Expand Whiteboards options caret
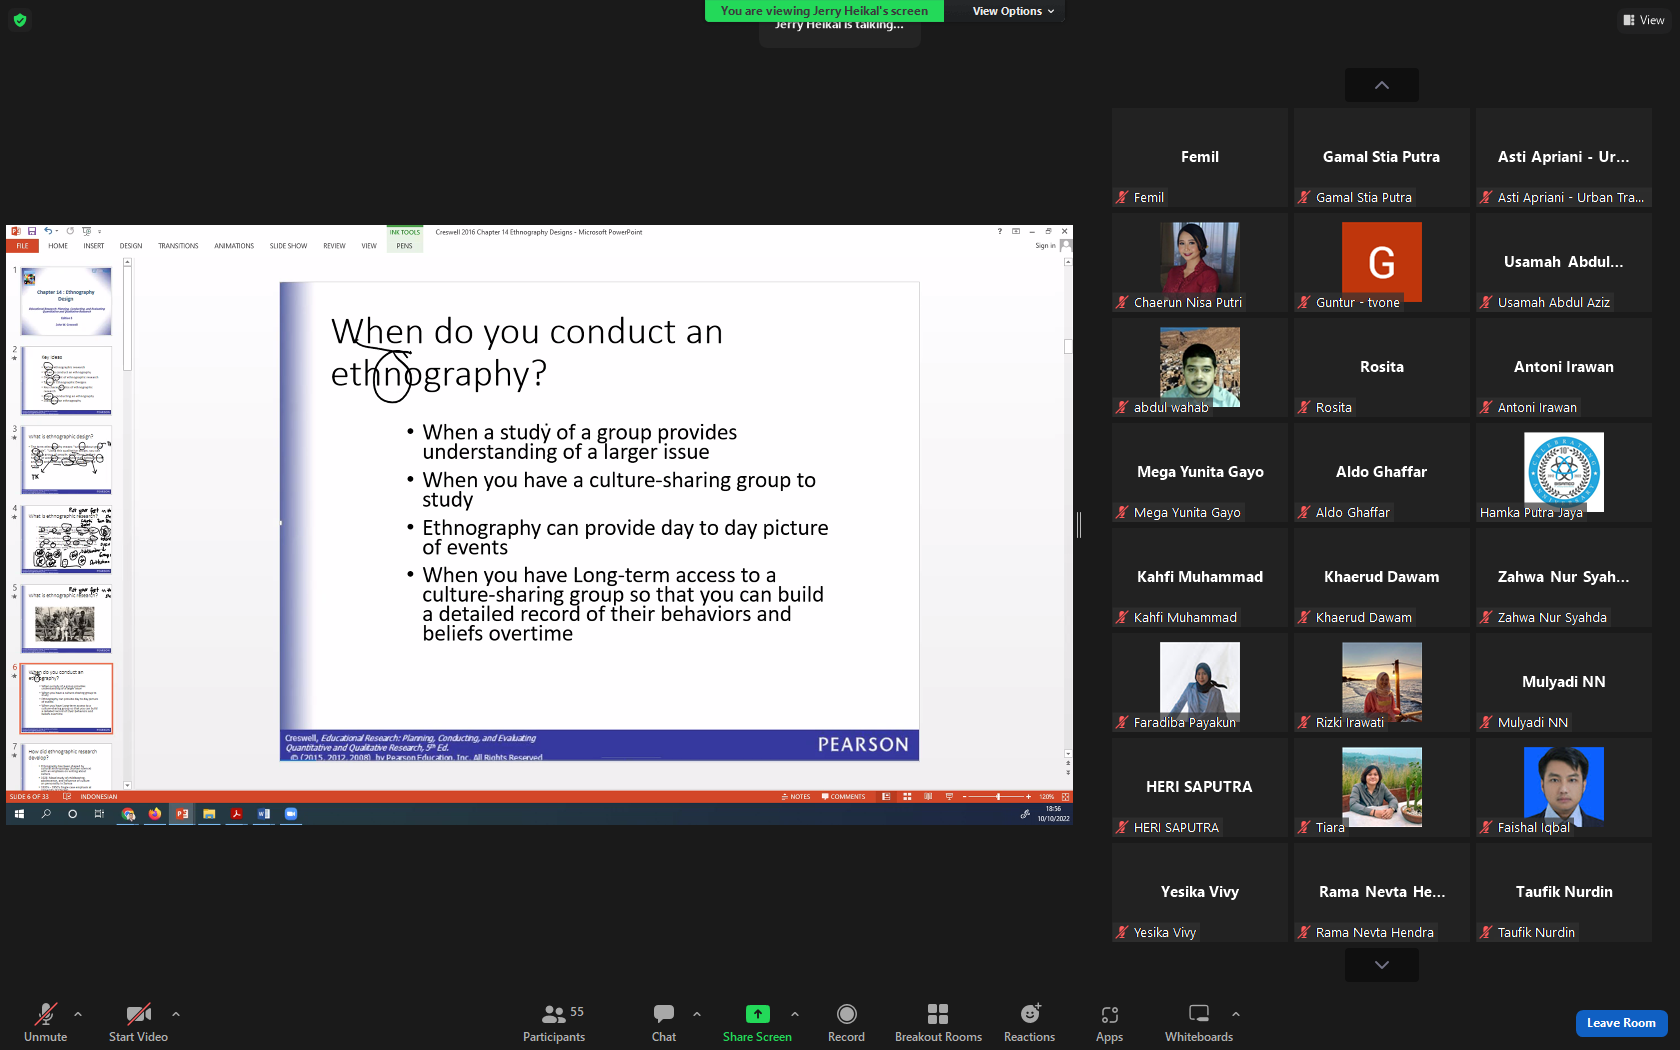Screen dimensions: 1680x1050 [x=1236, y=1014]
